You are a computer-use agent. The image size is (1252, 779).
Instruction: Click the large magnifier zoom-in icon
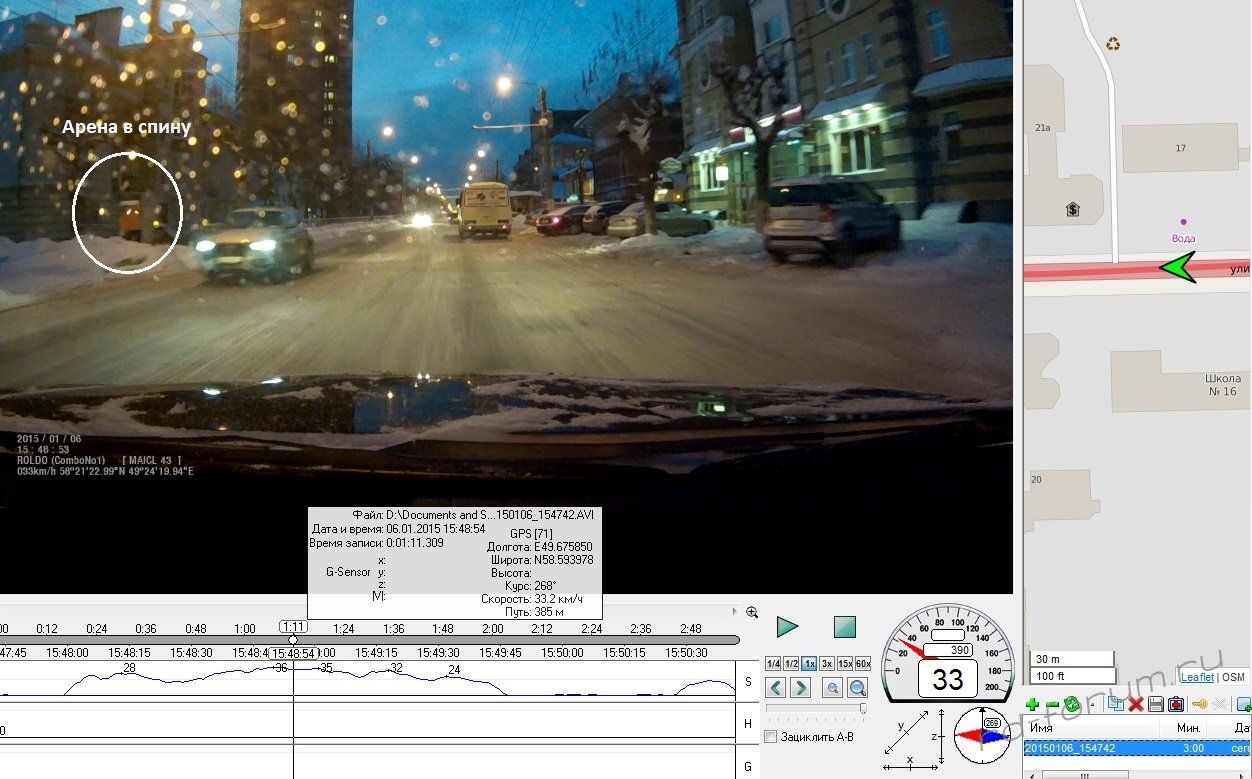pyautogui.click(x=858, y=688)
